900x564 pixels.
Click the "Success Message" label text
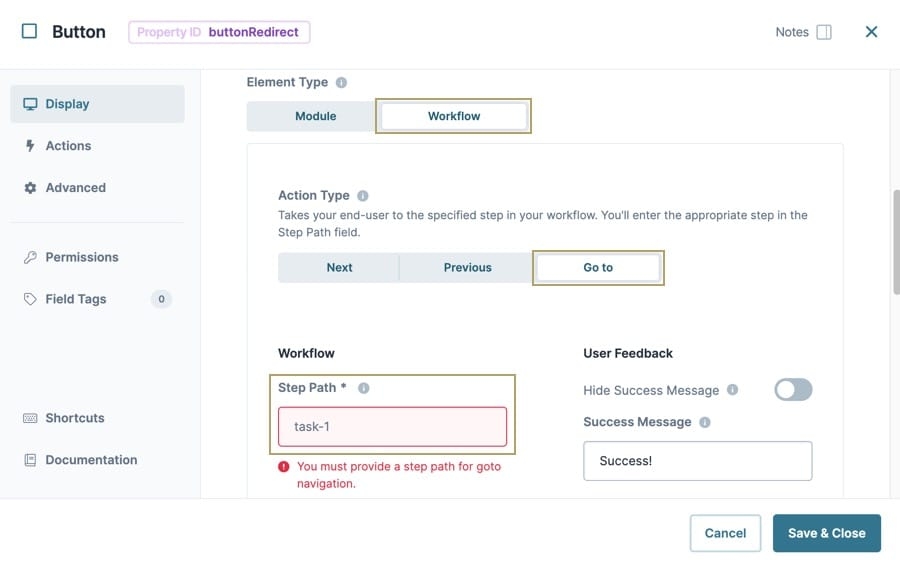tap(637, 422)
